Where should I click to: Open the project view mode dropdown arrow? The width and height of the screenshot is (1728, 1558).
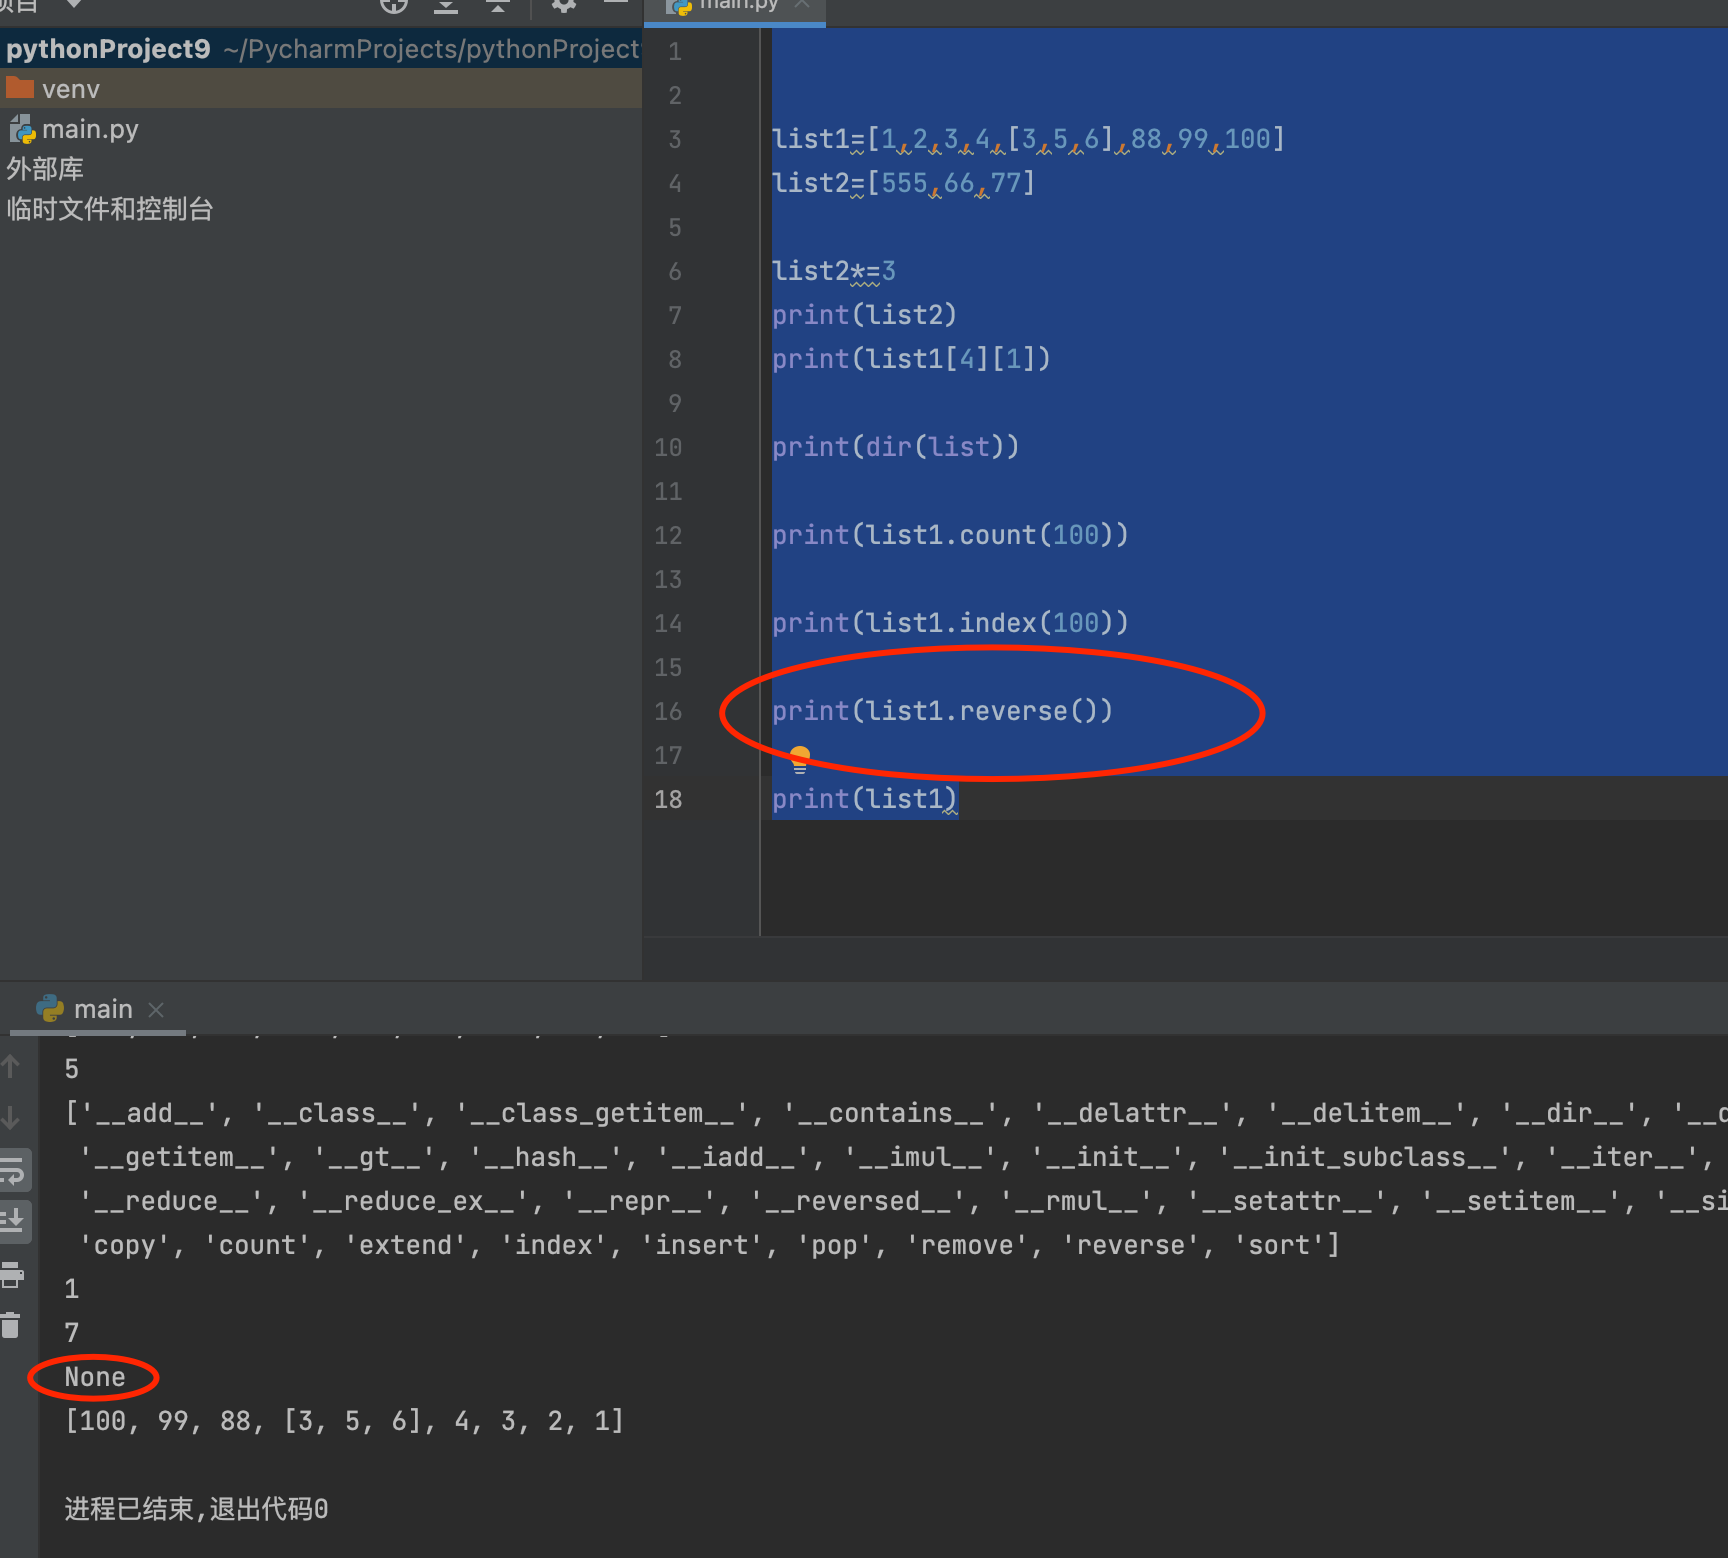(x=74, y=4)
